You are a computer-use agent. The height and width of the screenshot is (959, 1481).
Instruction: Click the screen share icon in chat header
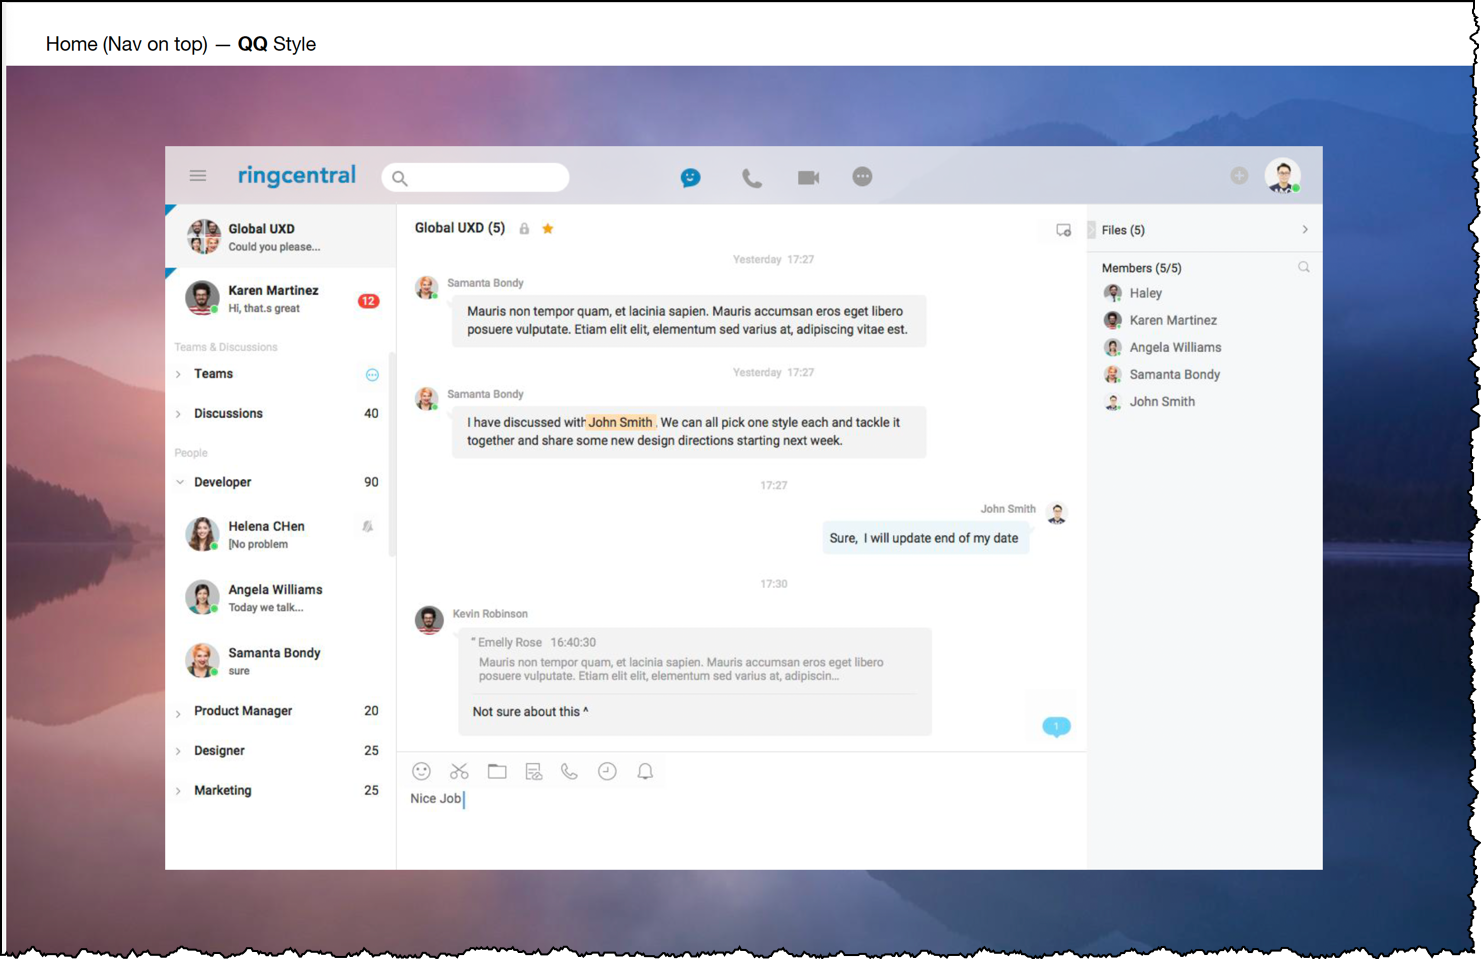(1063, 230)
